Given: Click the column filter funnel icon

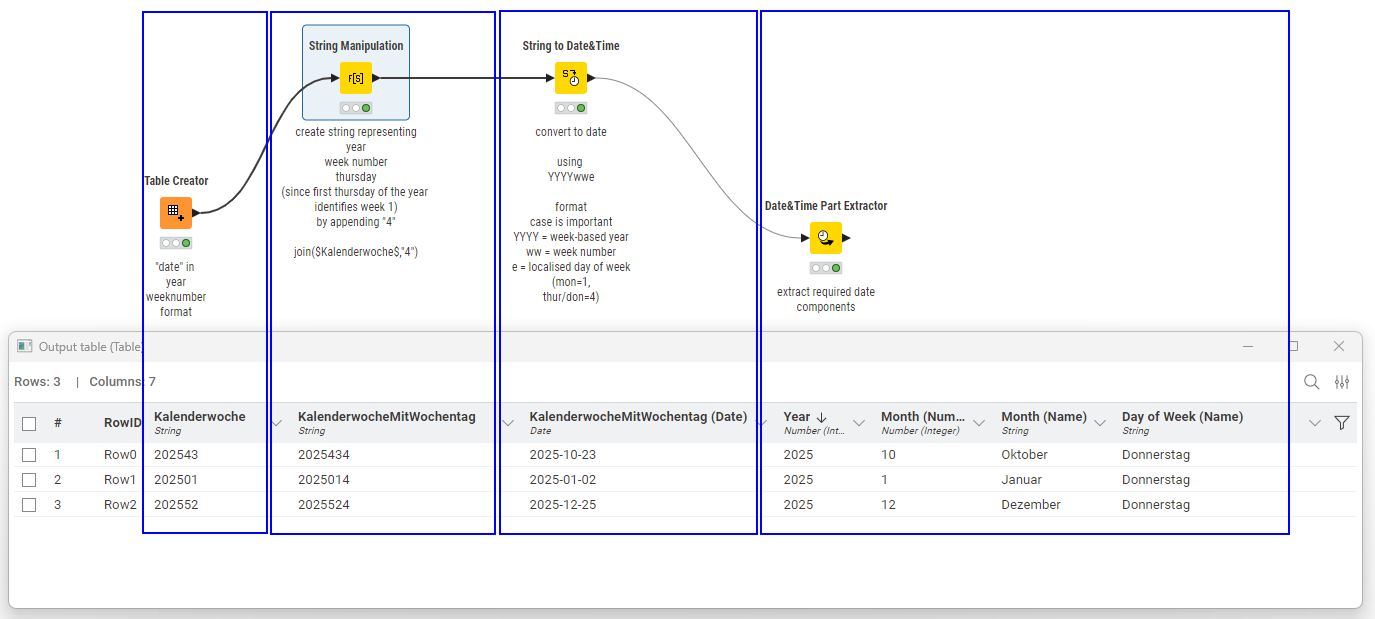Looking at the screenshot, I should click(x=1342, y=423).
